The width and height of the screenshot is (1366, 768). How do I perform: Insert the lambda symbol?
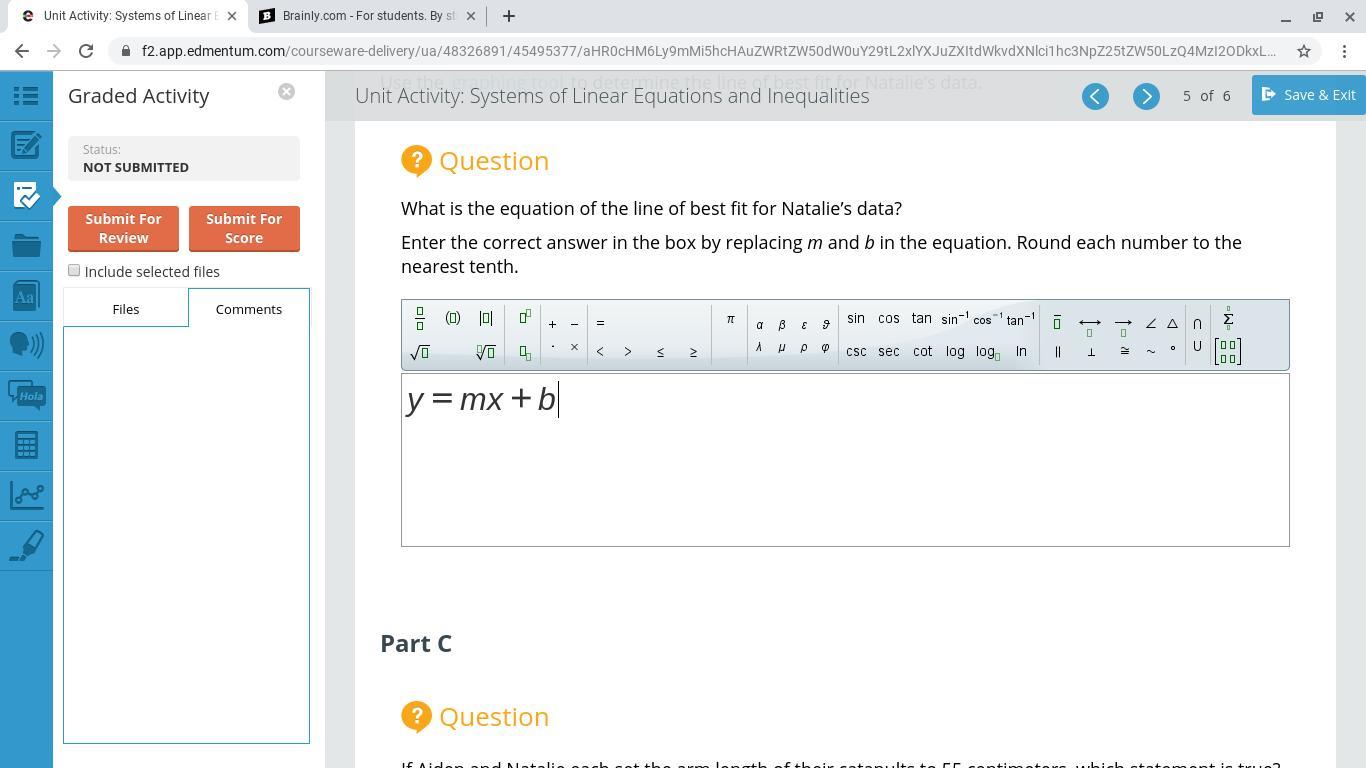pos(760,347)
